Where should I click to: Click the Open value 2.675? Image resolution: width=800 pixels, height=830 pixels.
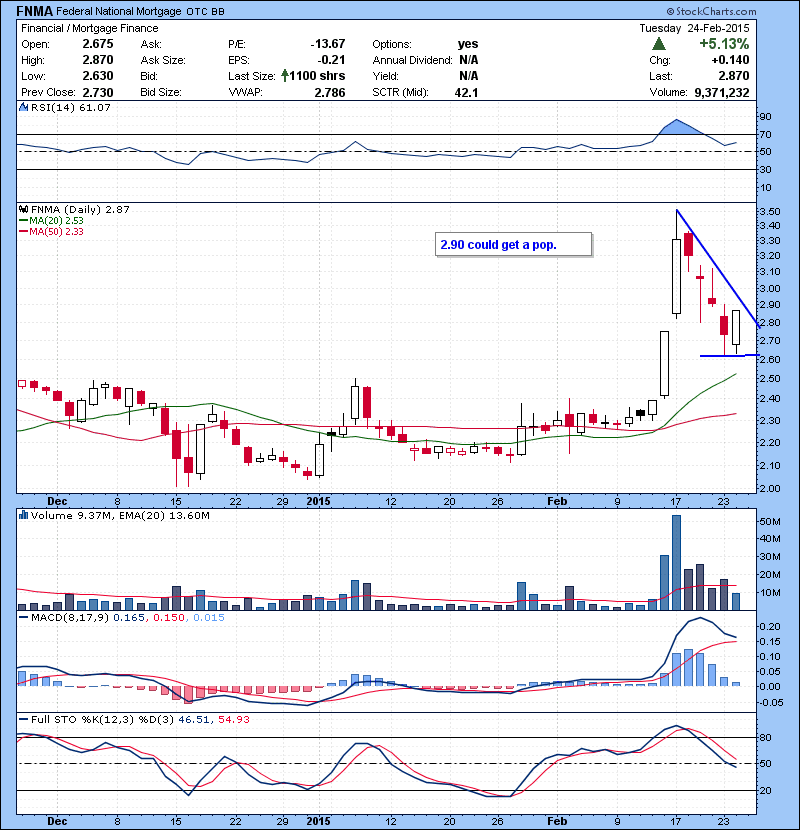pyautogui.click(x=98, y=44)
